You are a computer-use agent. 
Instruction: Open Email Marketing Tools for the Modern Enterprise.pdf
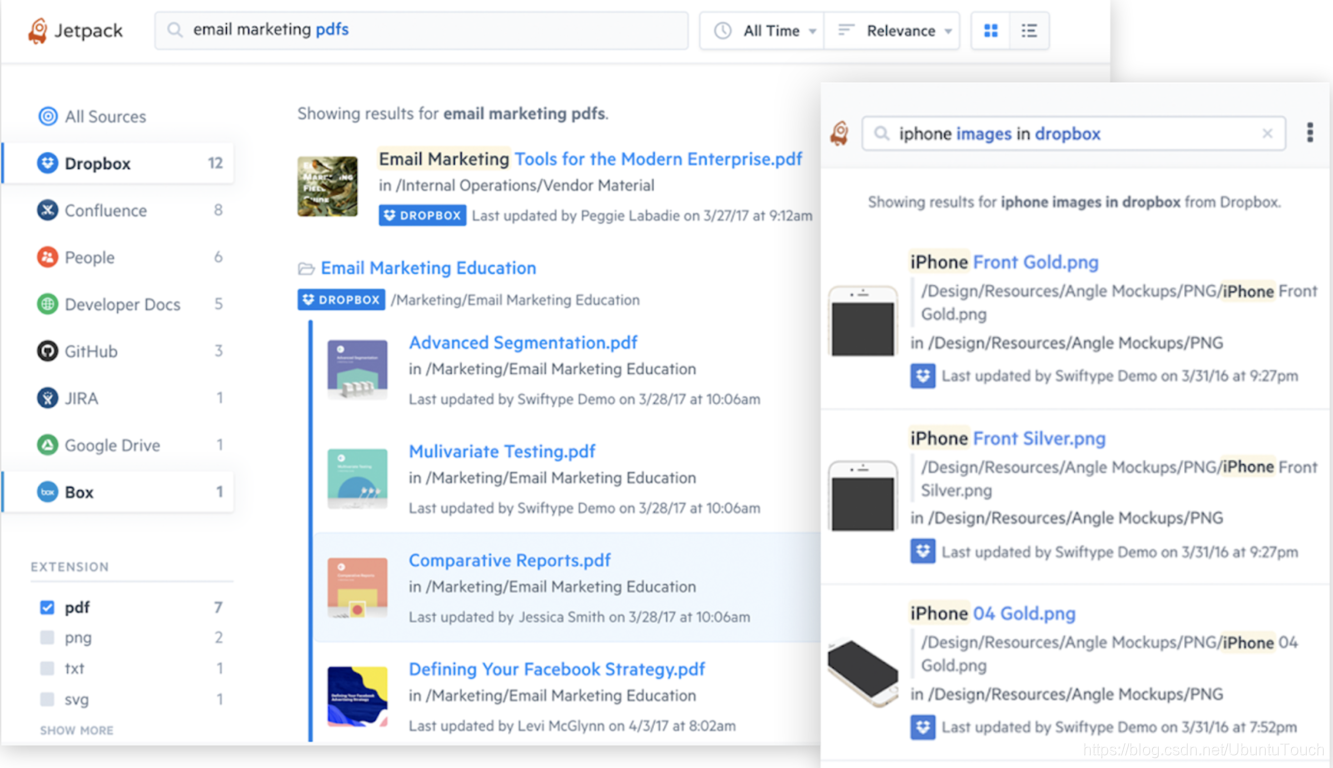(590, 158)
